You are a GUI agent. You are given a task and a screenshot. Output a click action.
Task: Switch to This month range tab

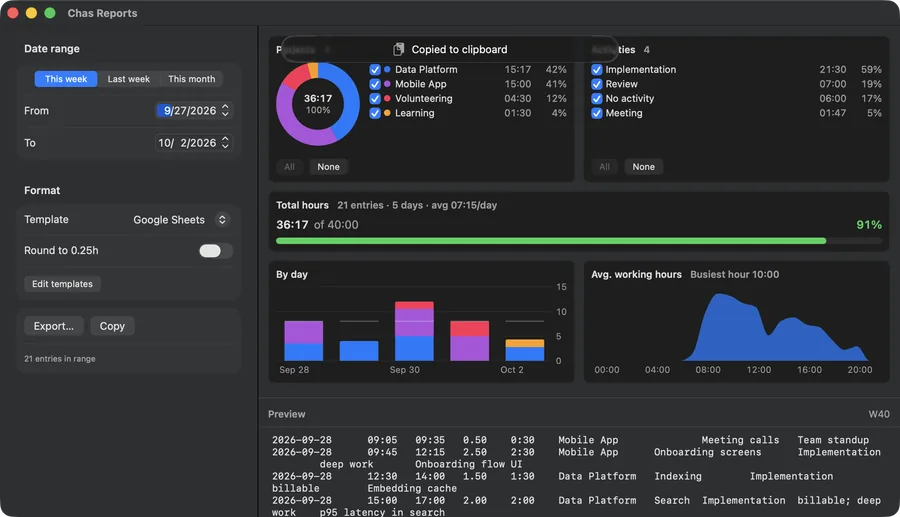[x=192, y=79]
